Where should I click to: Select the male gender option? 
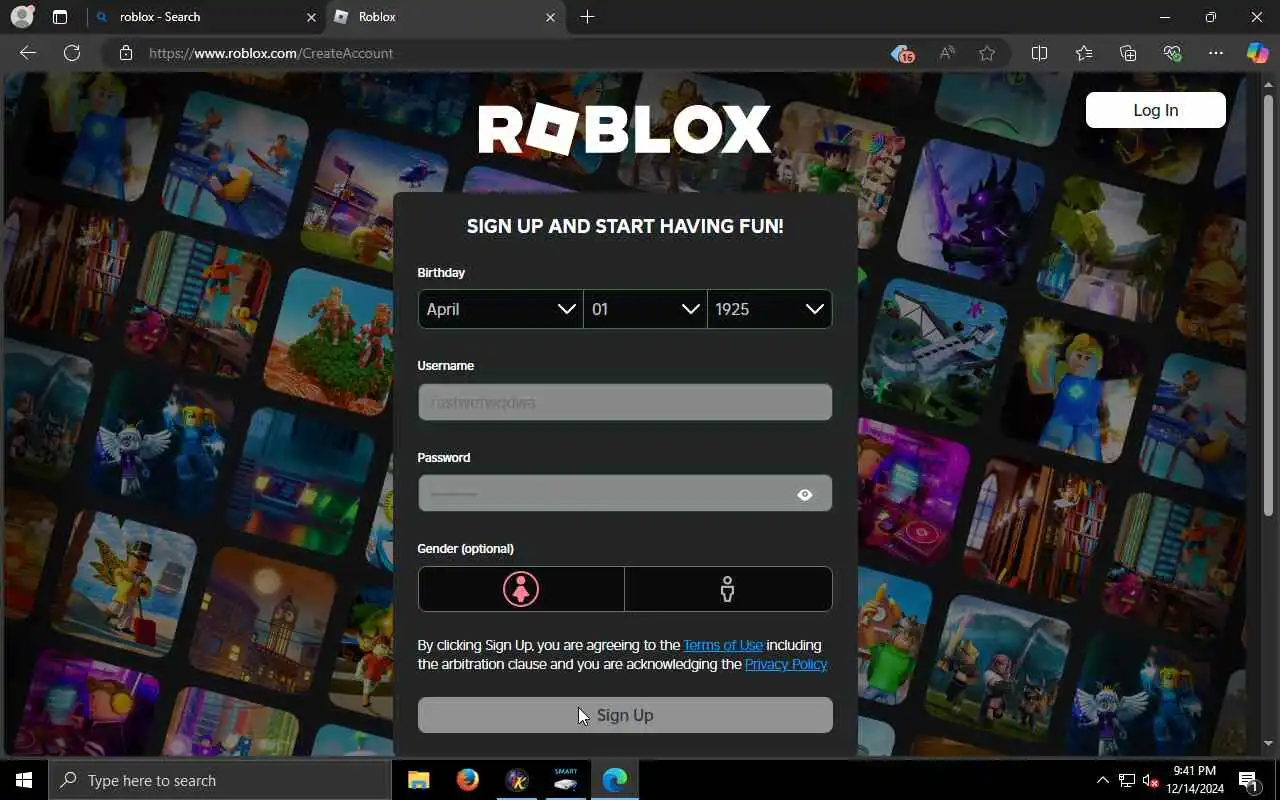click(728, 589)
